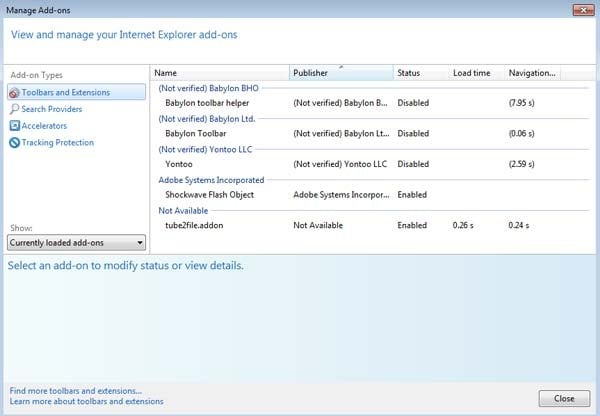
Task: Click Adobe Systems Incorpor... publisher cell
Action: click(x=341, y=195)
